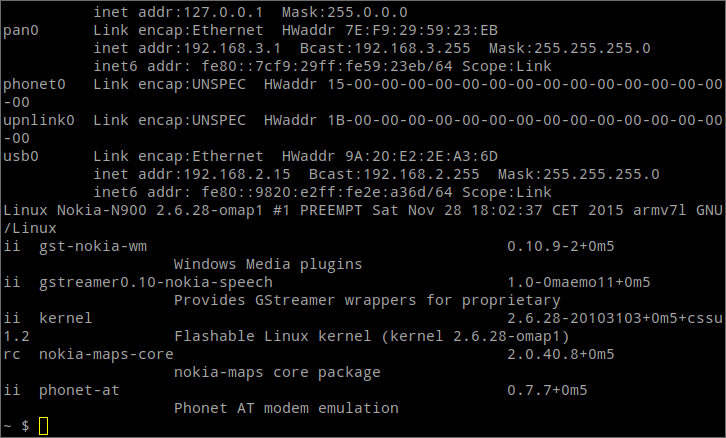The image size is (726, 438).
Task: Click the gstreamer0.10-nokia-speech package name
Action: 156,283
